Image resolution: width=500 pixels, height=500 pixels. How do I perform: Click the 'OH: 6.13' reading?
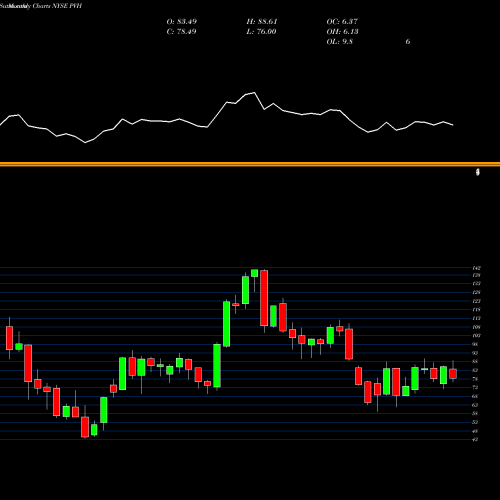(342, 32)
